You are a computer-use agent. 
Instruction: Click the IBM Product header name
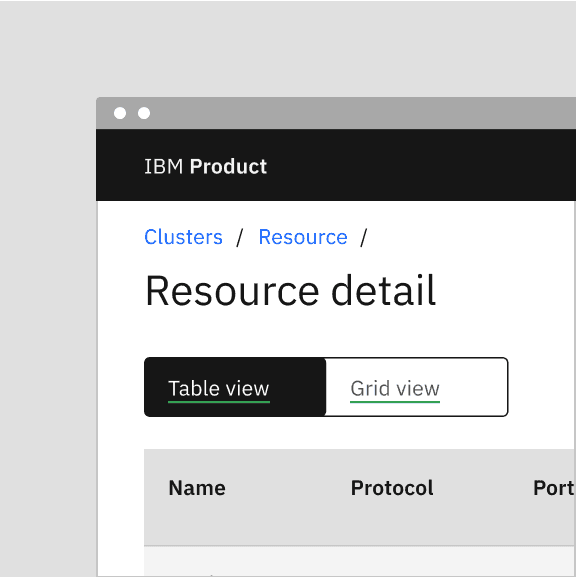point(205,166)
